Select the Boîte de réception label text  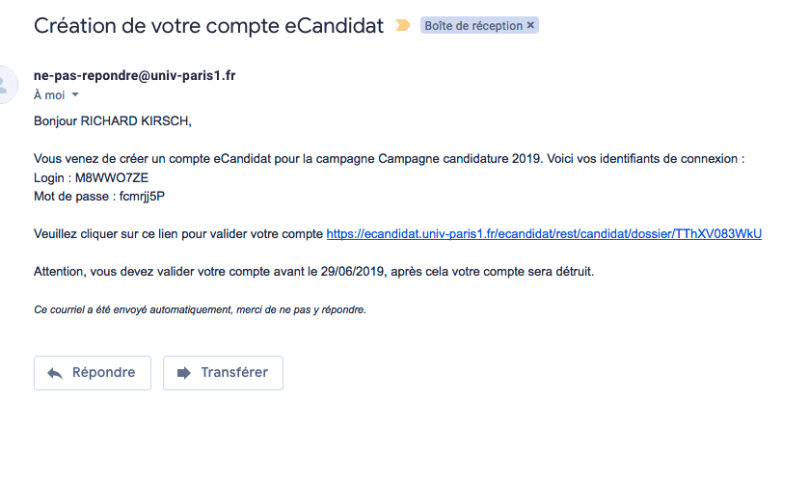point(473,26)
